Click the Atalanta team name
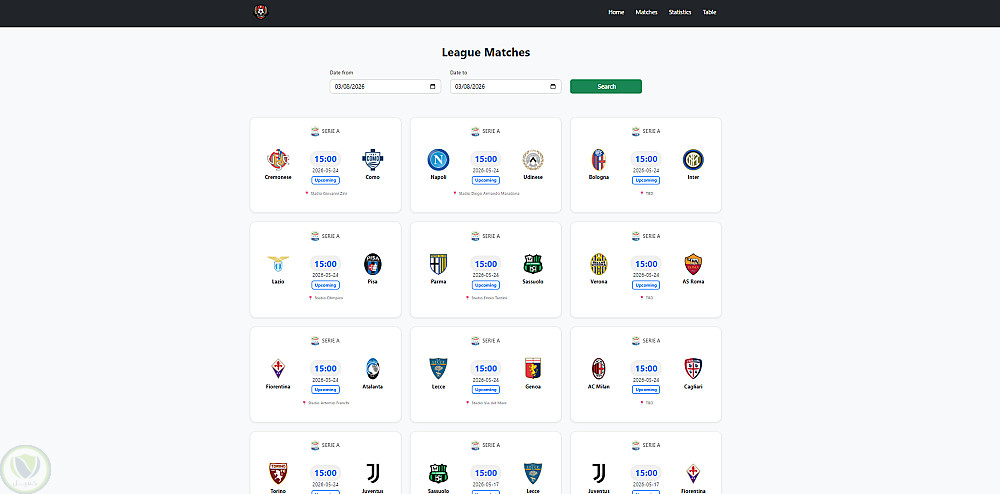1000x494 pixels. pos(372,387)
